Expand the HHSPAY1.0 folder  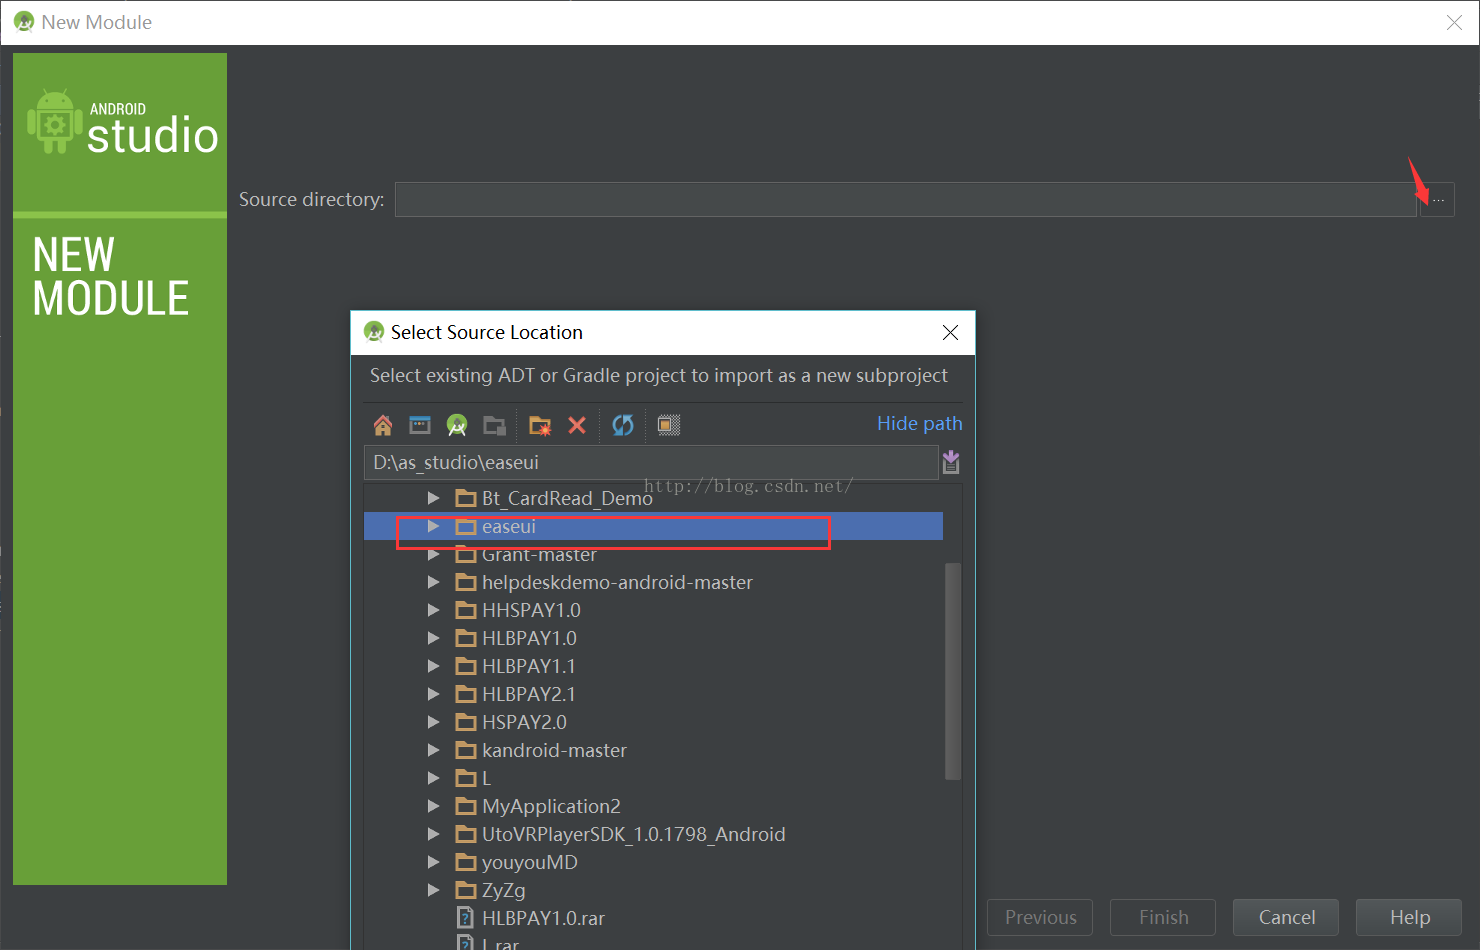pos(433,610)
